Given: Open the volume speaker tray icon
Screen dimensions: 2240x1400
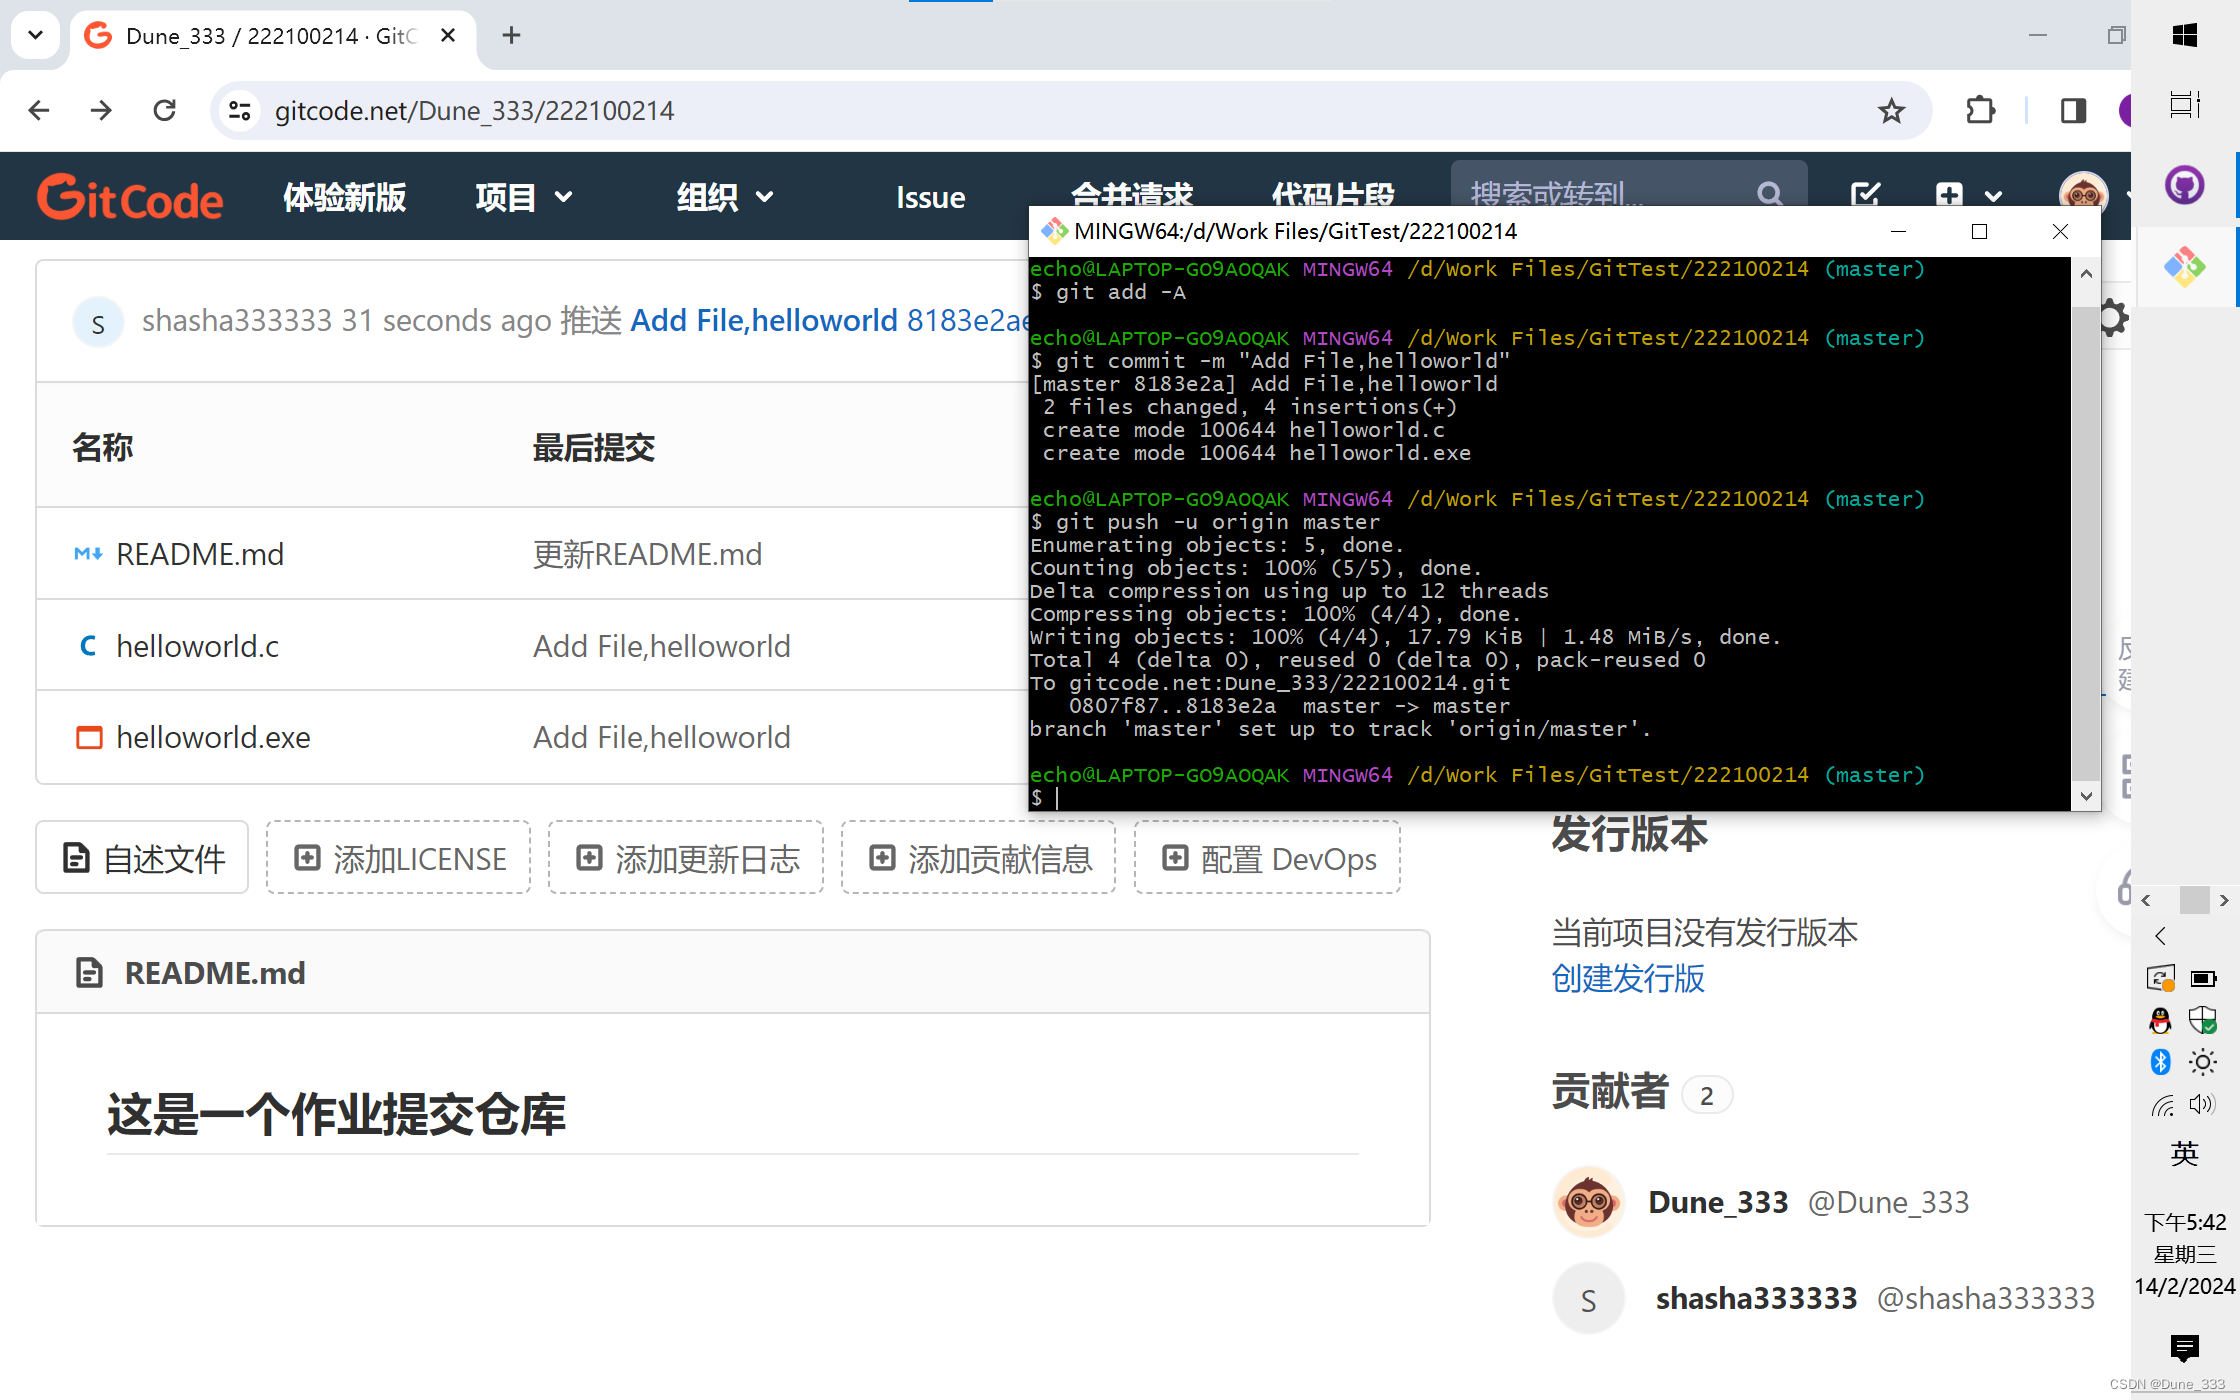Looking at the screenshot, I should (x=2202, y=1104).
